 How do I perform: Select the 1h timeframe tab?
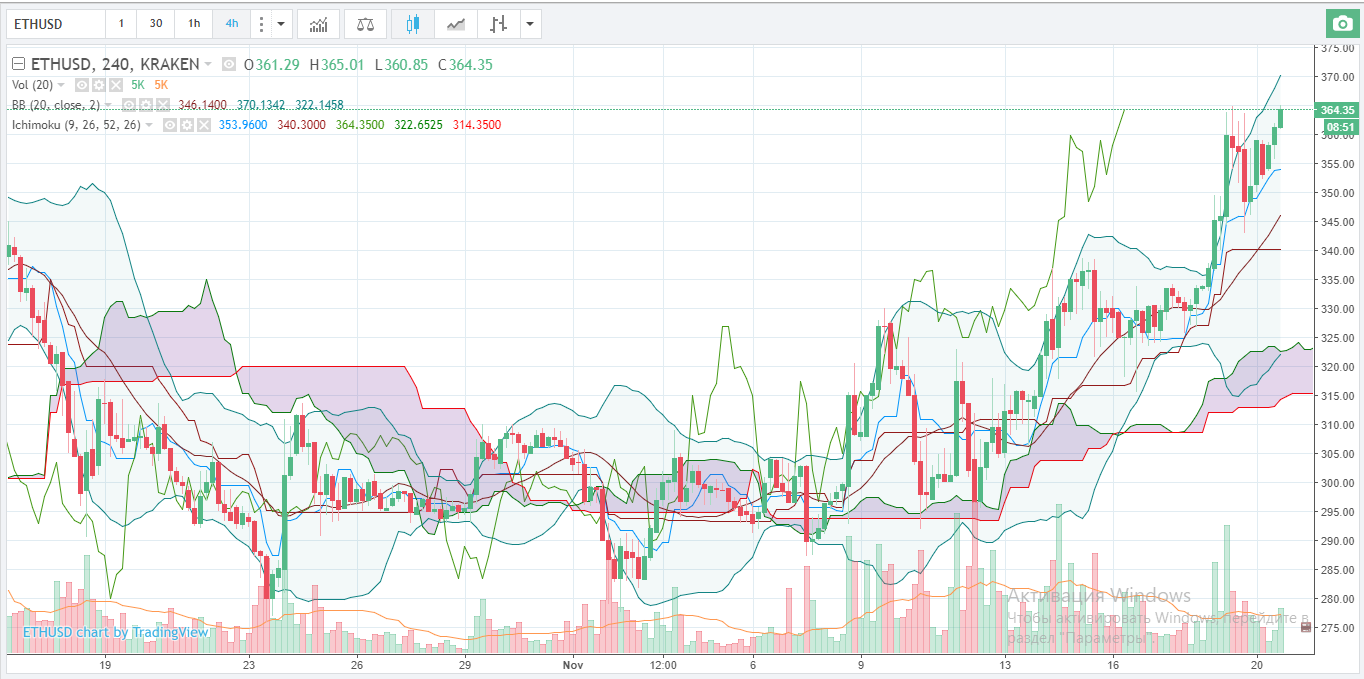194,23
